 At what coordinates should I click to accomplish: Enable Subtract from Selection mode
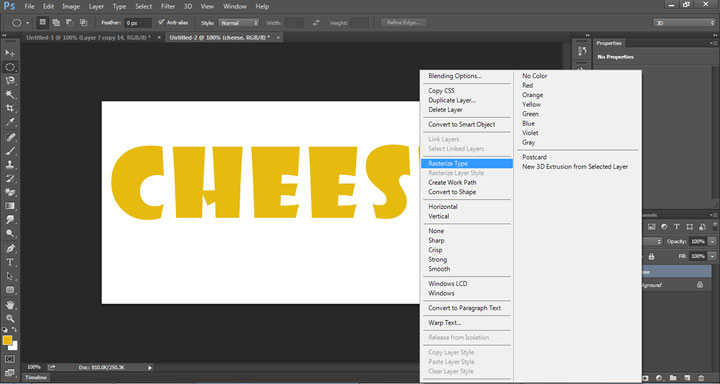pos(70,23)
